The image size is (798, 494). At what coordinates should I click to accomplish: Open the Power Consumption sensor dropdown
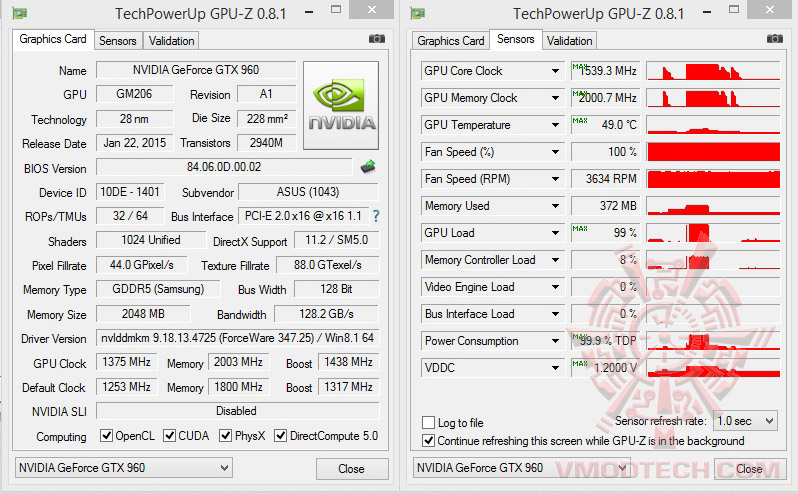point(555,341)
